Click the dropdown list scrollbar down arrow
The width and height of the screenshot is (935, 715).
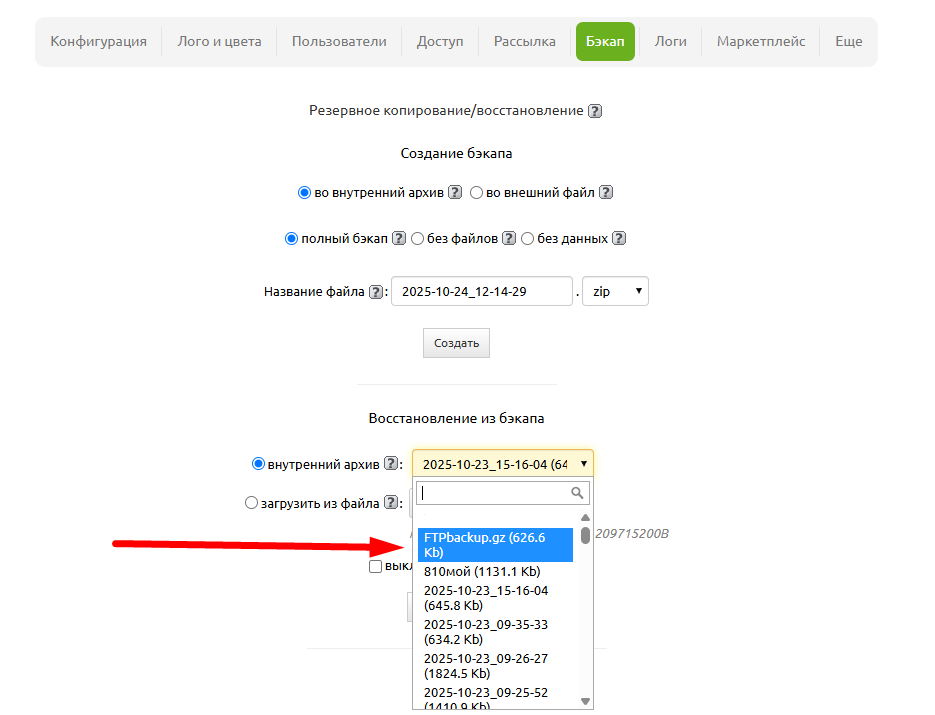coord(585,701)
